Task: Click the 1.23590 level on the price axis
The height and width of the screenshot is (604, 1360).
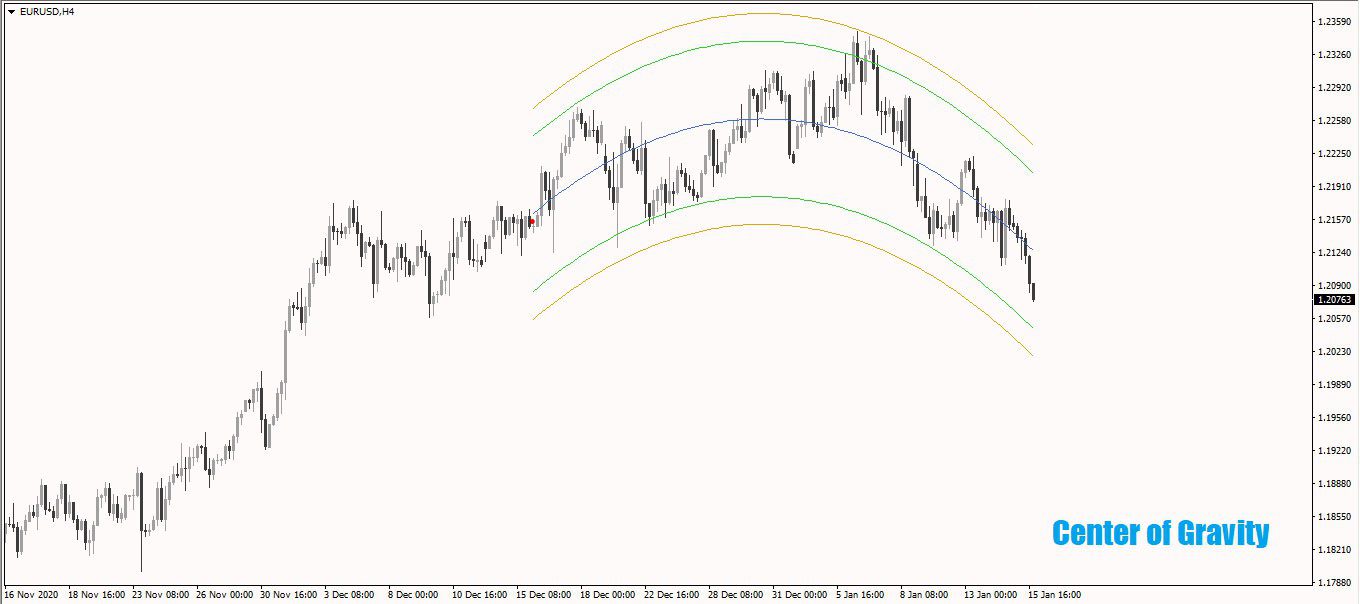Action: pyautogui.click(x=1335, y=22)
